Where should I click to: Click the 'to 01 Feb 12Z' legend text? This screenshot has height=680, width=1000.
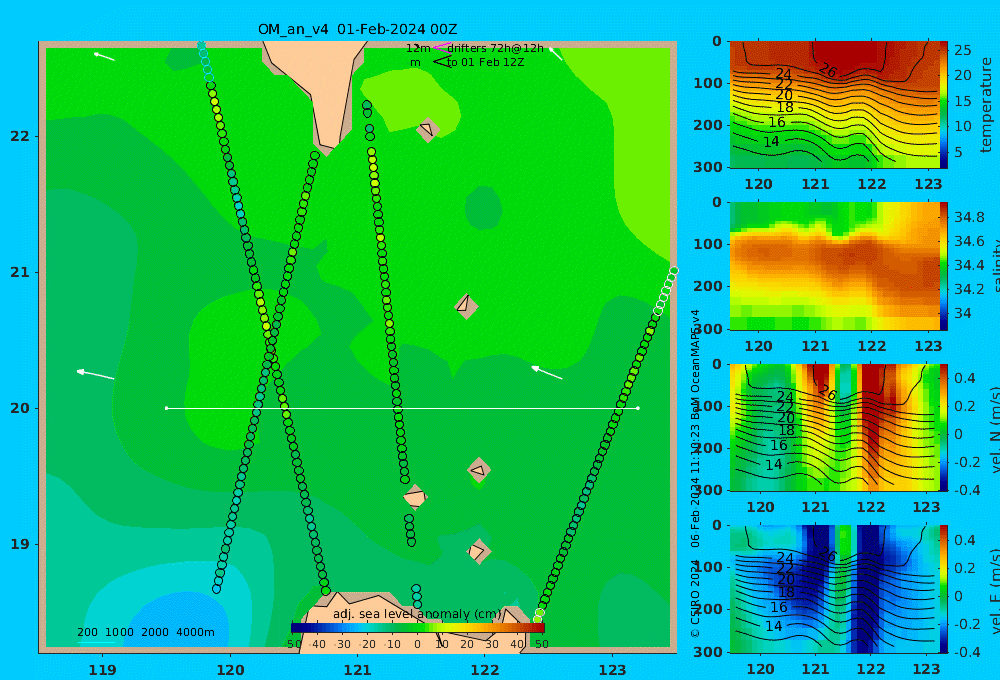click(x=486, y=62)
